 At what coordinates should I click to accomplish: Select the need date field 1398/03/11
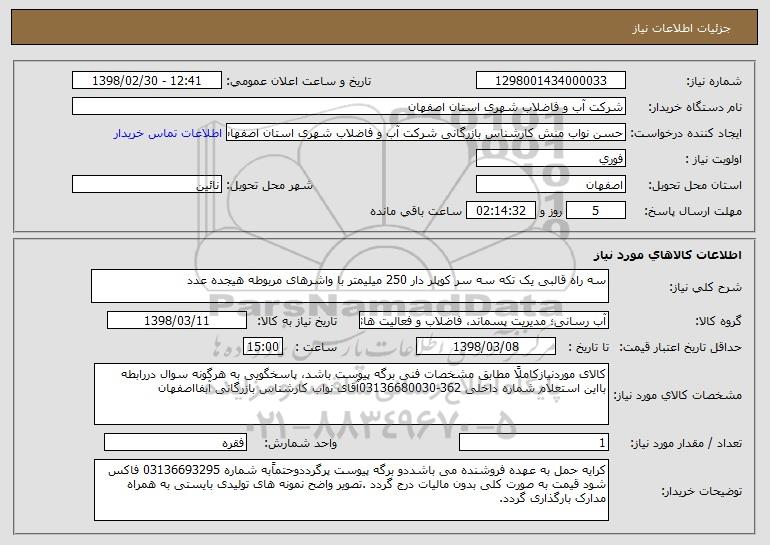pyautogui.click(x=177, y=321)
